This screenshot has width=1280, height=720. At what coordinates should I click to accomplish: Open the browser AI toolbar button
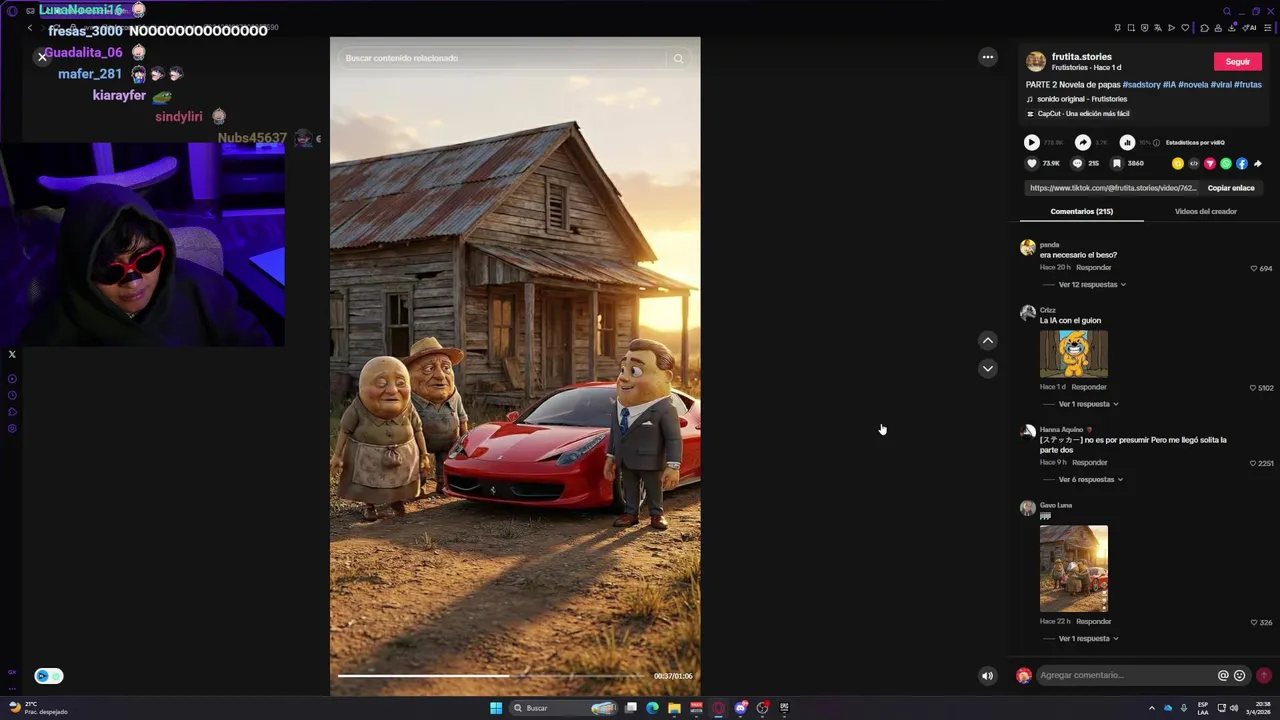point(1249,28)
